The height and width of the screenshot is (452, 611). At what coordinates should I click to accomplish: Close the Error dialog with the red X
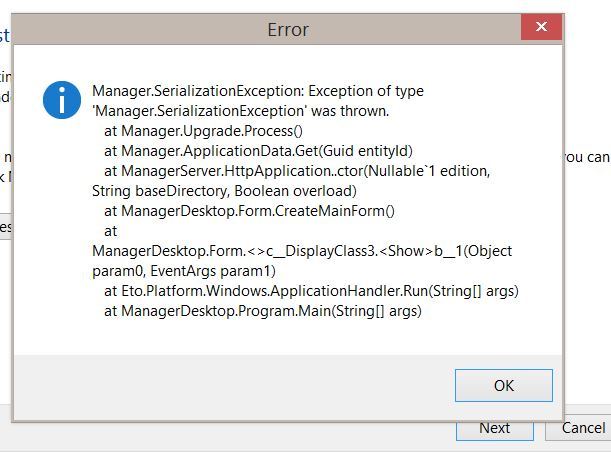point(541,27)
